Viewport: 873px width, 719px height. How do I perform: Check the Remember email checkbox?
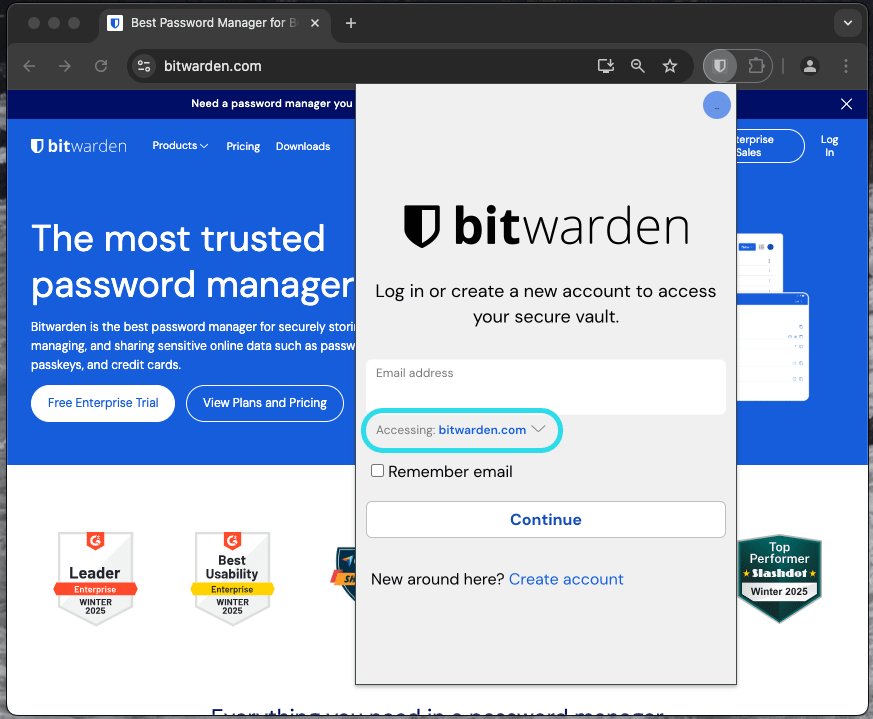pos(377,470)
